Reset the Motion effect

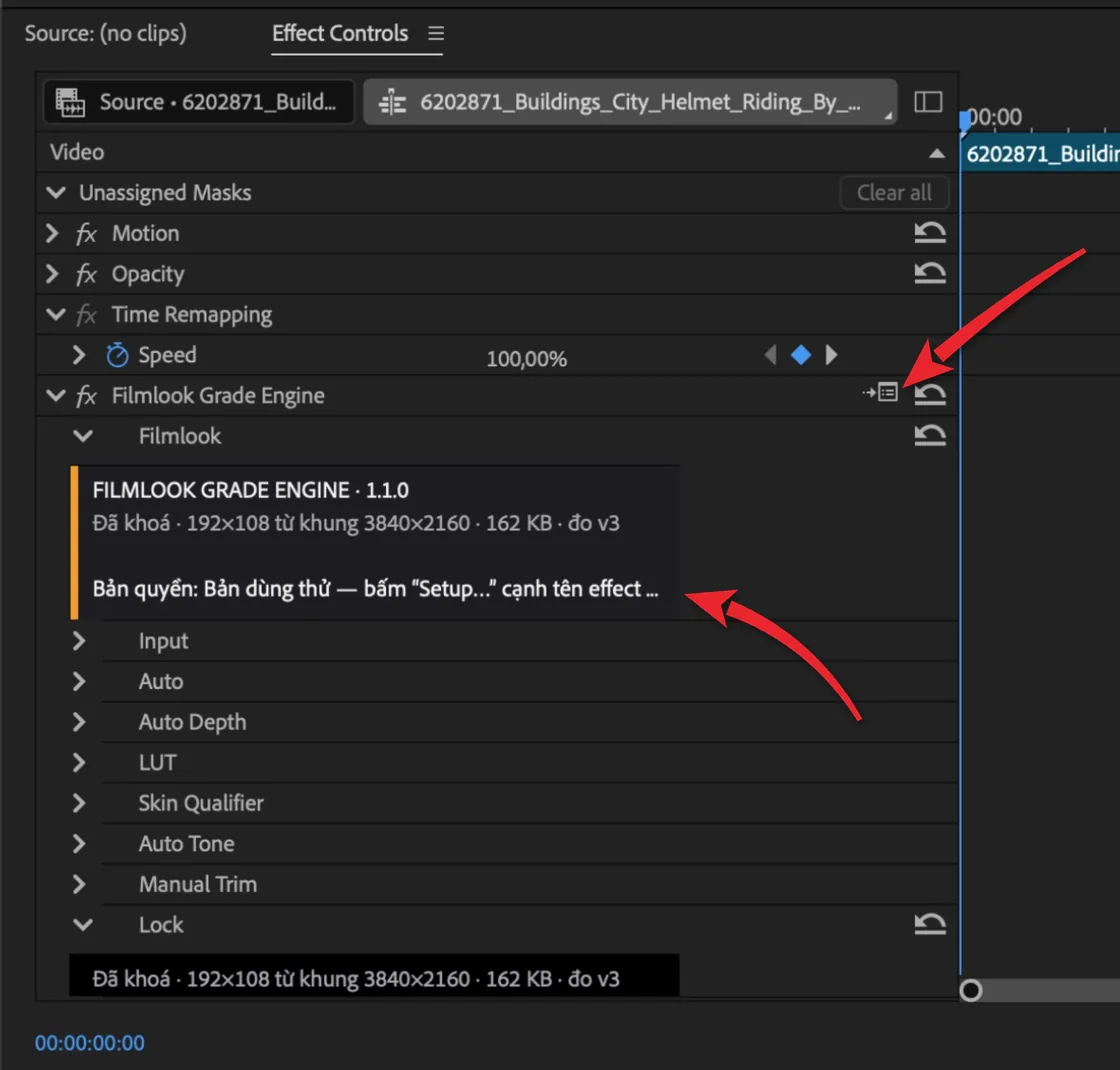click(930, 232)
